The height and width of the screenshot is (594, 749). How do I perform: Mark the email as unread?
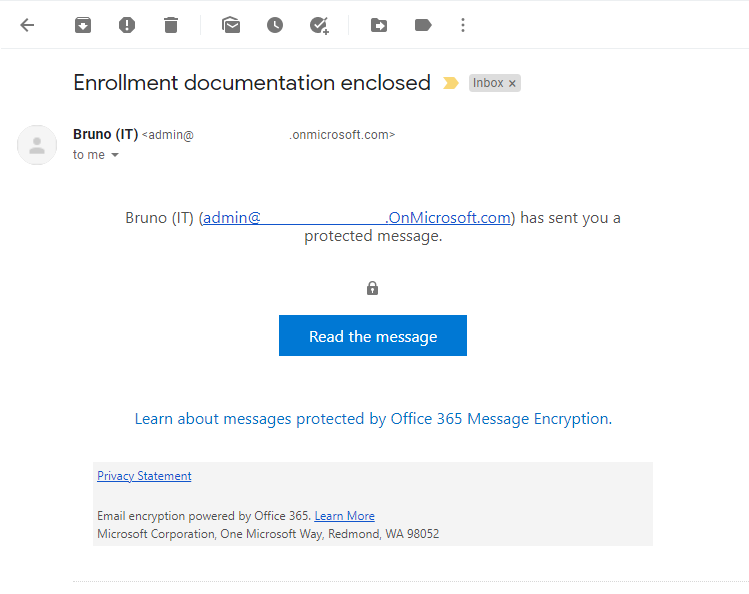(x=231, y=25)
